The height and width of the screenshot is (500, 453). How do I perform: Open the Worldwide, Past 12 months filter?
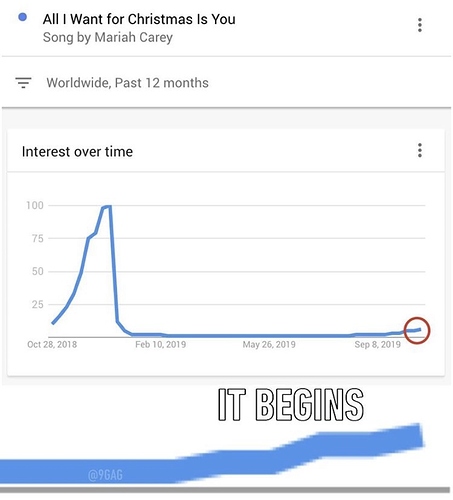127,83
